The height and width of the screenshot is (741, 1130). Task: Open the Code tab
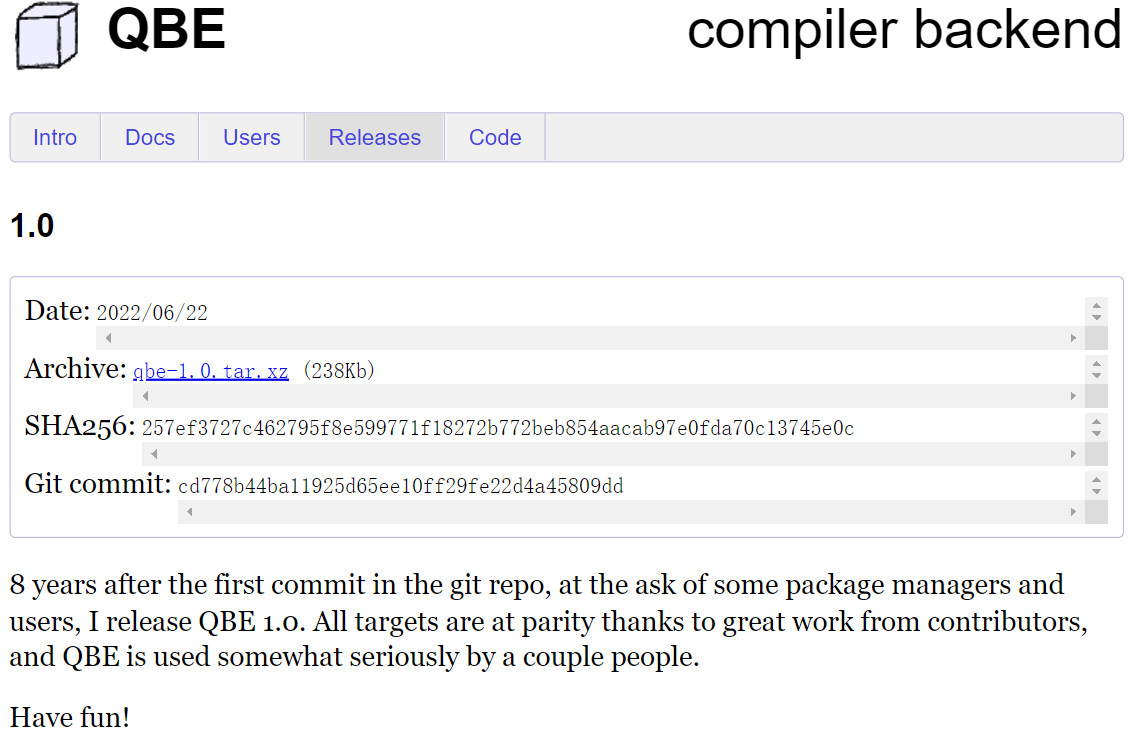tap(495, 137)
